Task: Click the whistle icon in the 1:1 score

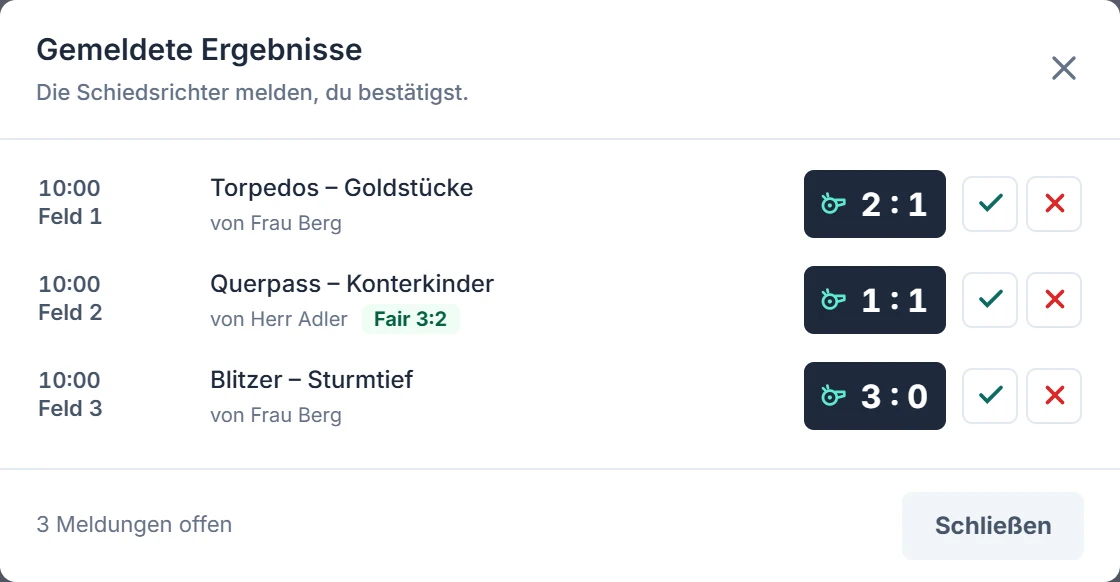Action: tap(833, 300)
